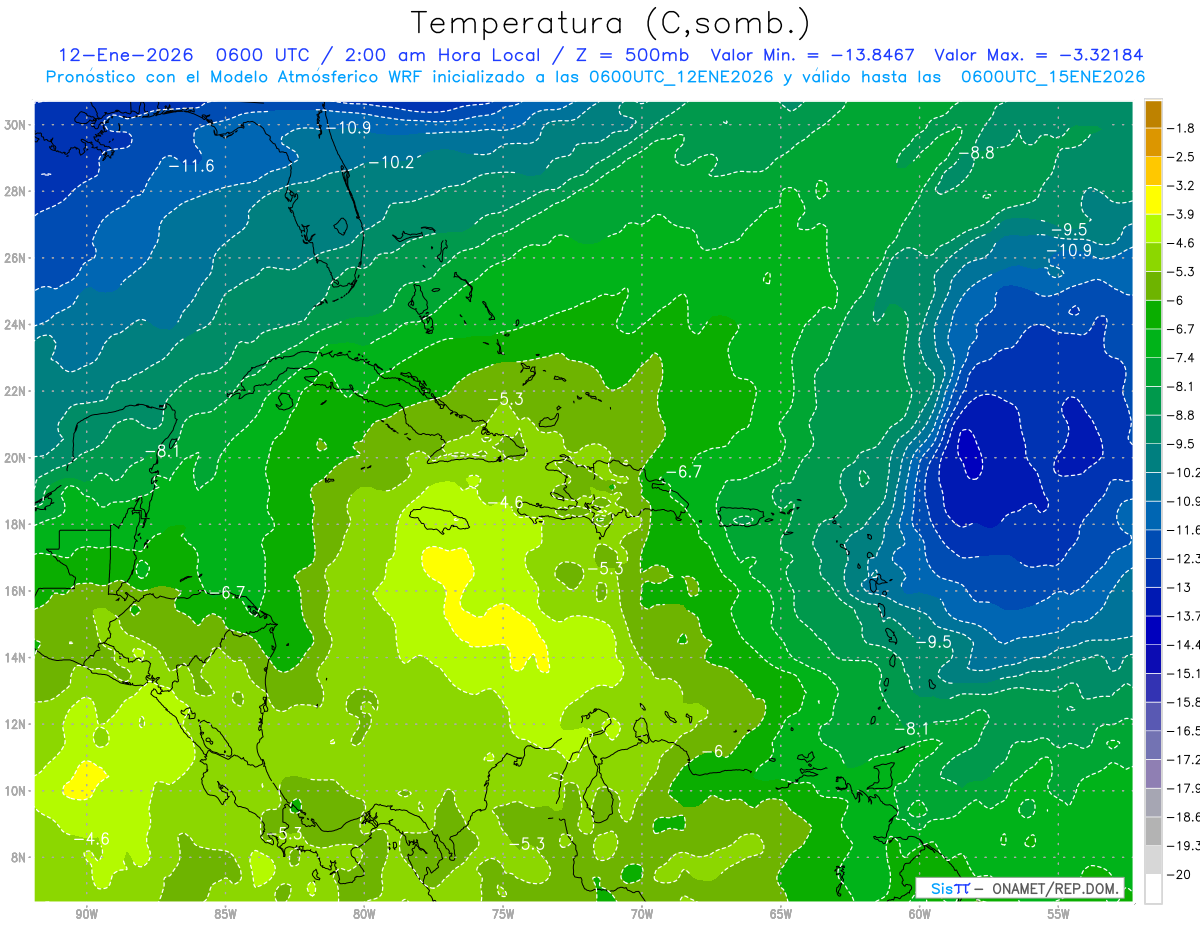Click the -8.8 contour label on the map

(x=976, y=153)
